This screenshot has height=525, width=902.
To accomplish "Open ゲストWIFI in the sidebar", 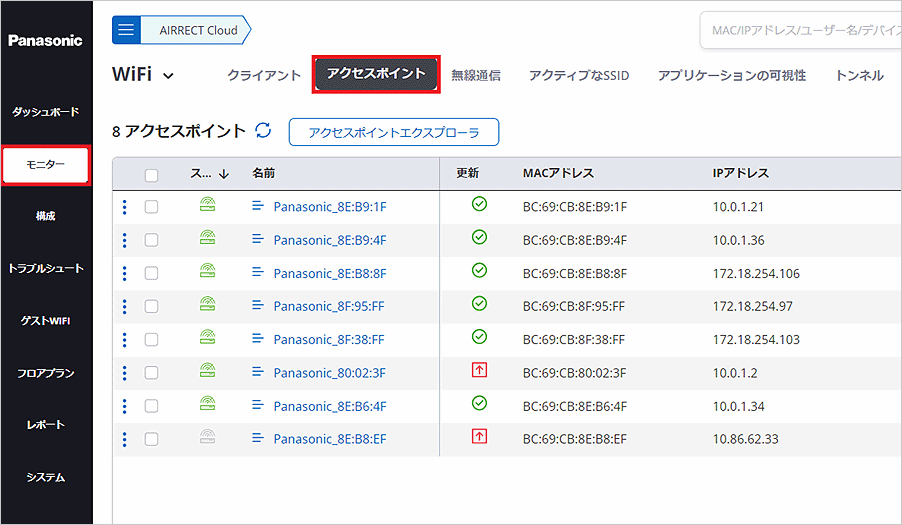I will 45,321.
